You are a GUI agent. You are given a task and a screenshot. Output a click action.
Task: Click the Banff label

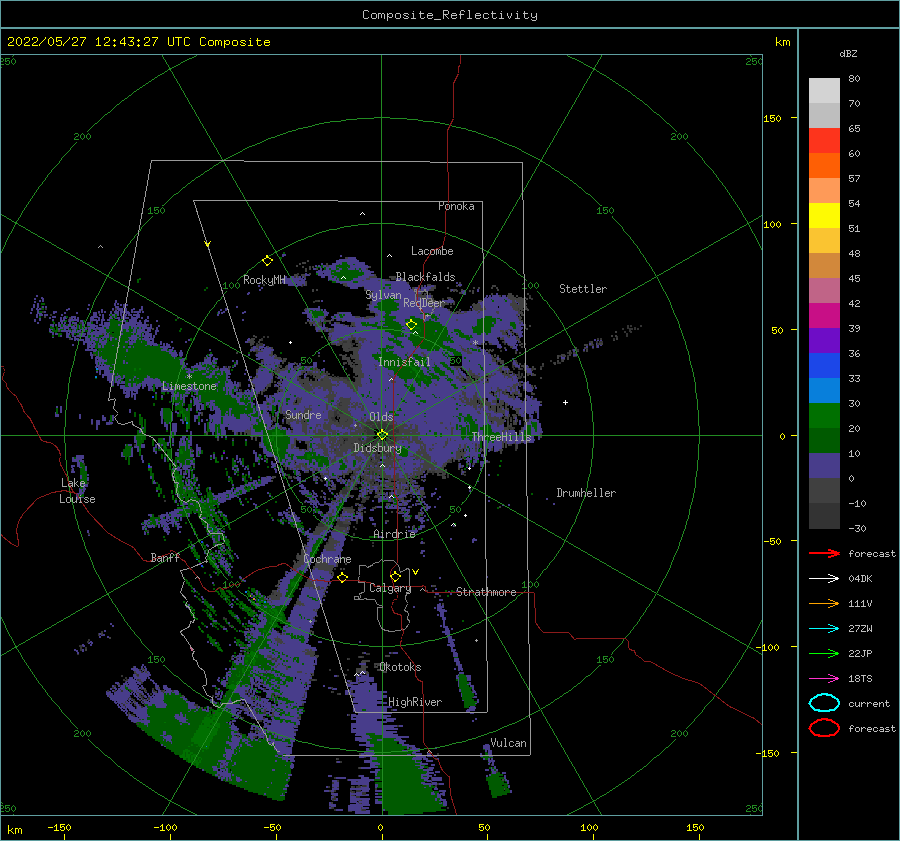tap(165, 558)
